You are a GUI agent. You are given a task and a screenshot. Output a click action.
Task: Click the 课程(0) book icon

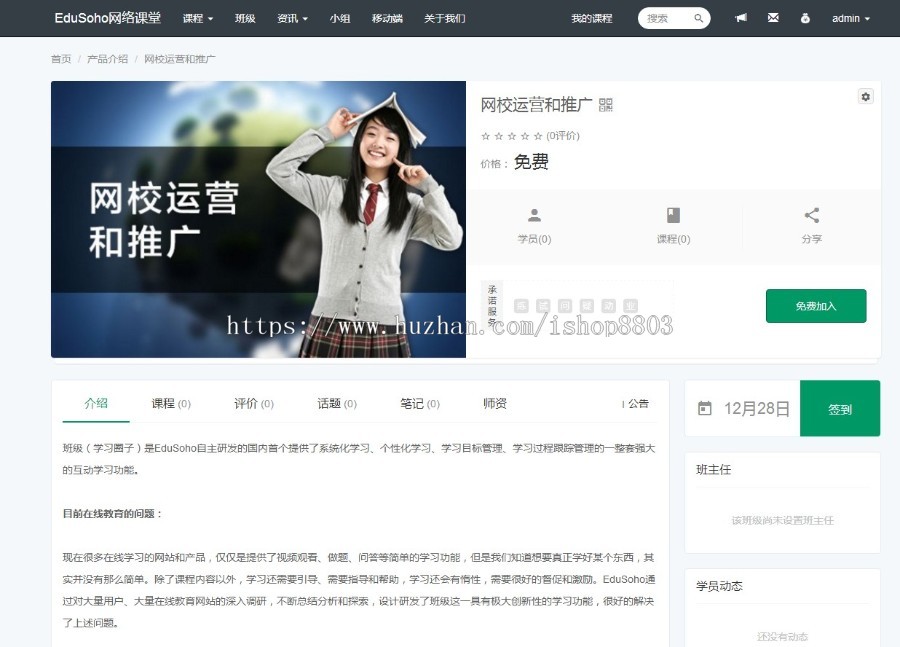(x=673, y=215)
